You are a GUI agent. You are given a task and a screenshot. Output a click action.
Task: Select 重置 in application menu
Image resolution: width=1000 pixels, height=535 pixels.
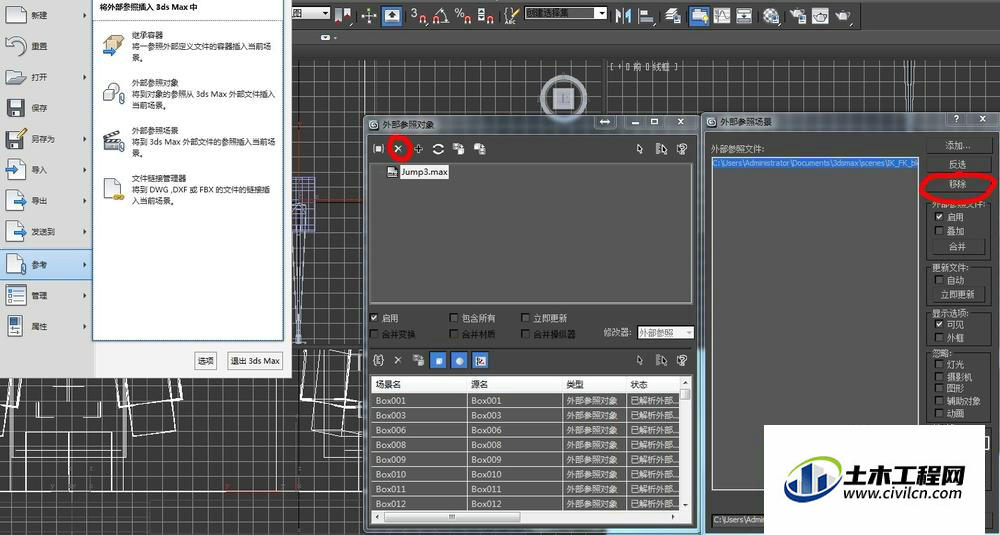tap(46, 46)
